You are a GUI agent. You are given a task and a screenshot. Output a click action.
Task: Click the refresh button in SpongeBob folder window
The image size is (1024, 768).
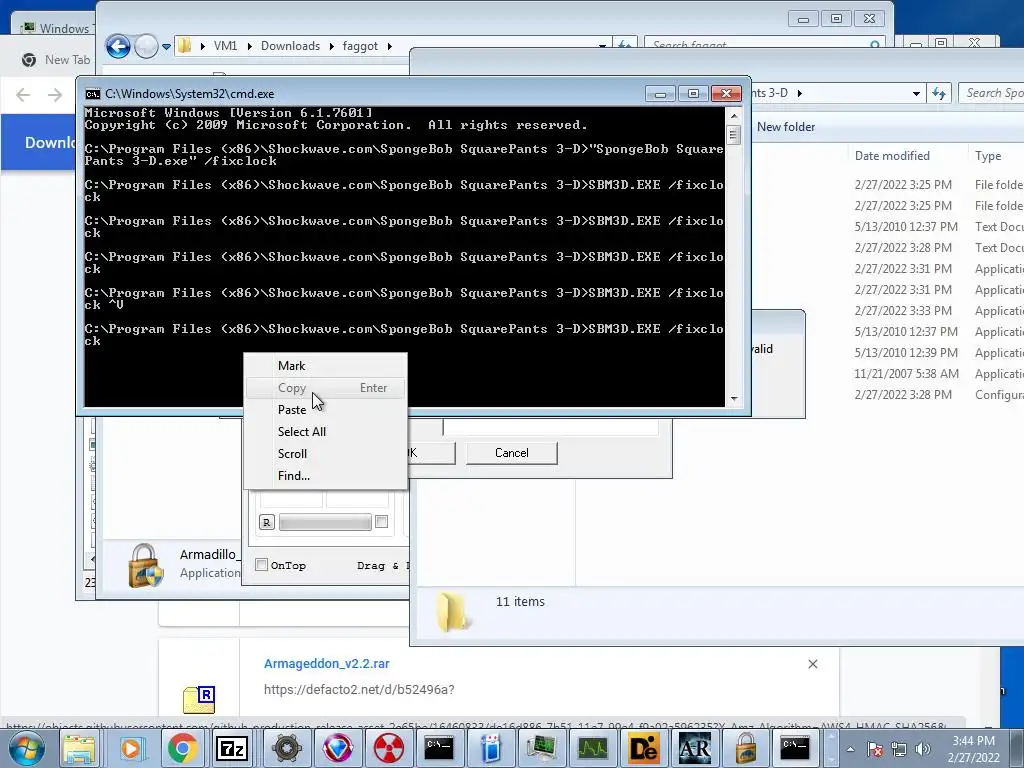pyautogui.click(x=939, y=93)
